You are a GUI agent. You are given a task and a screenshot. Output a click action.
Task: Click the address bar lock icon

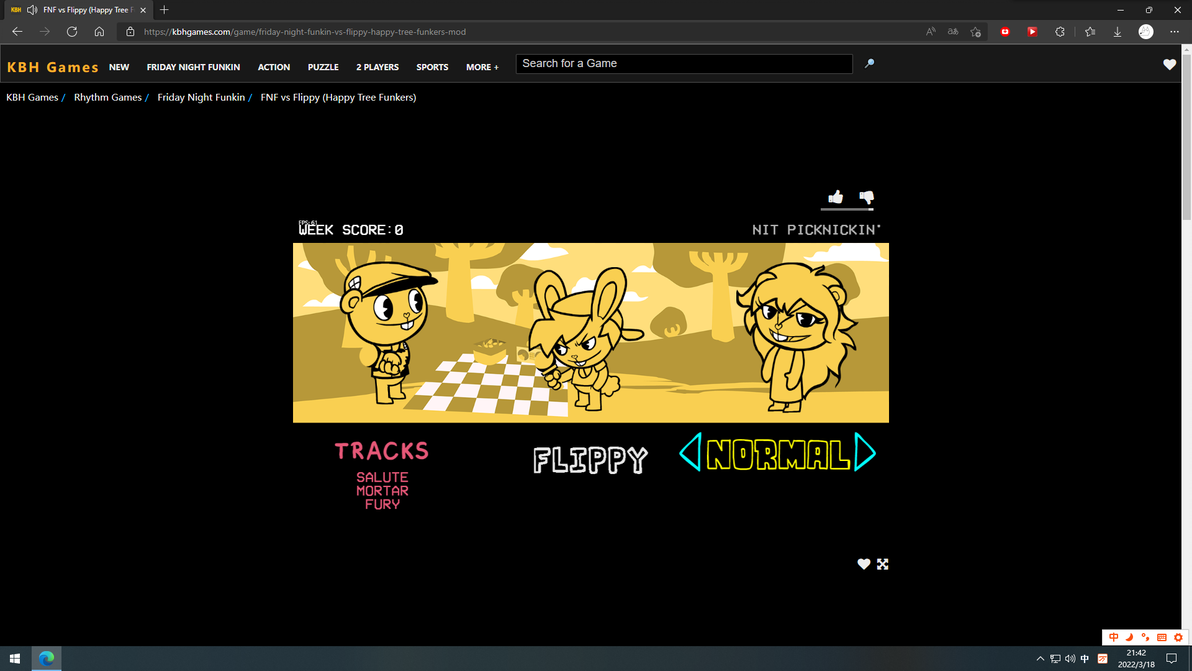click(x=130, y=32)
